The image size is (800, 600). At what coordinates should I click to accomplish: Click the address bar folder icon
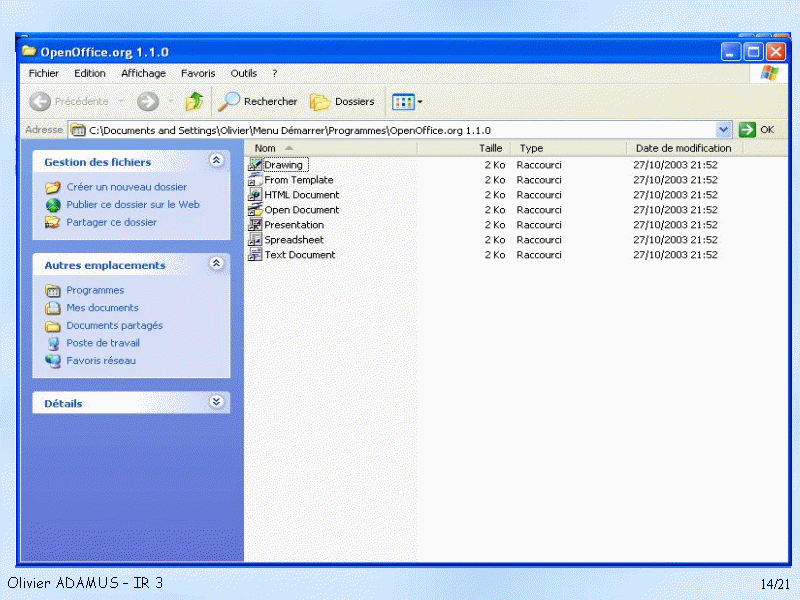[x=78, y=130]
